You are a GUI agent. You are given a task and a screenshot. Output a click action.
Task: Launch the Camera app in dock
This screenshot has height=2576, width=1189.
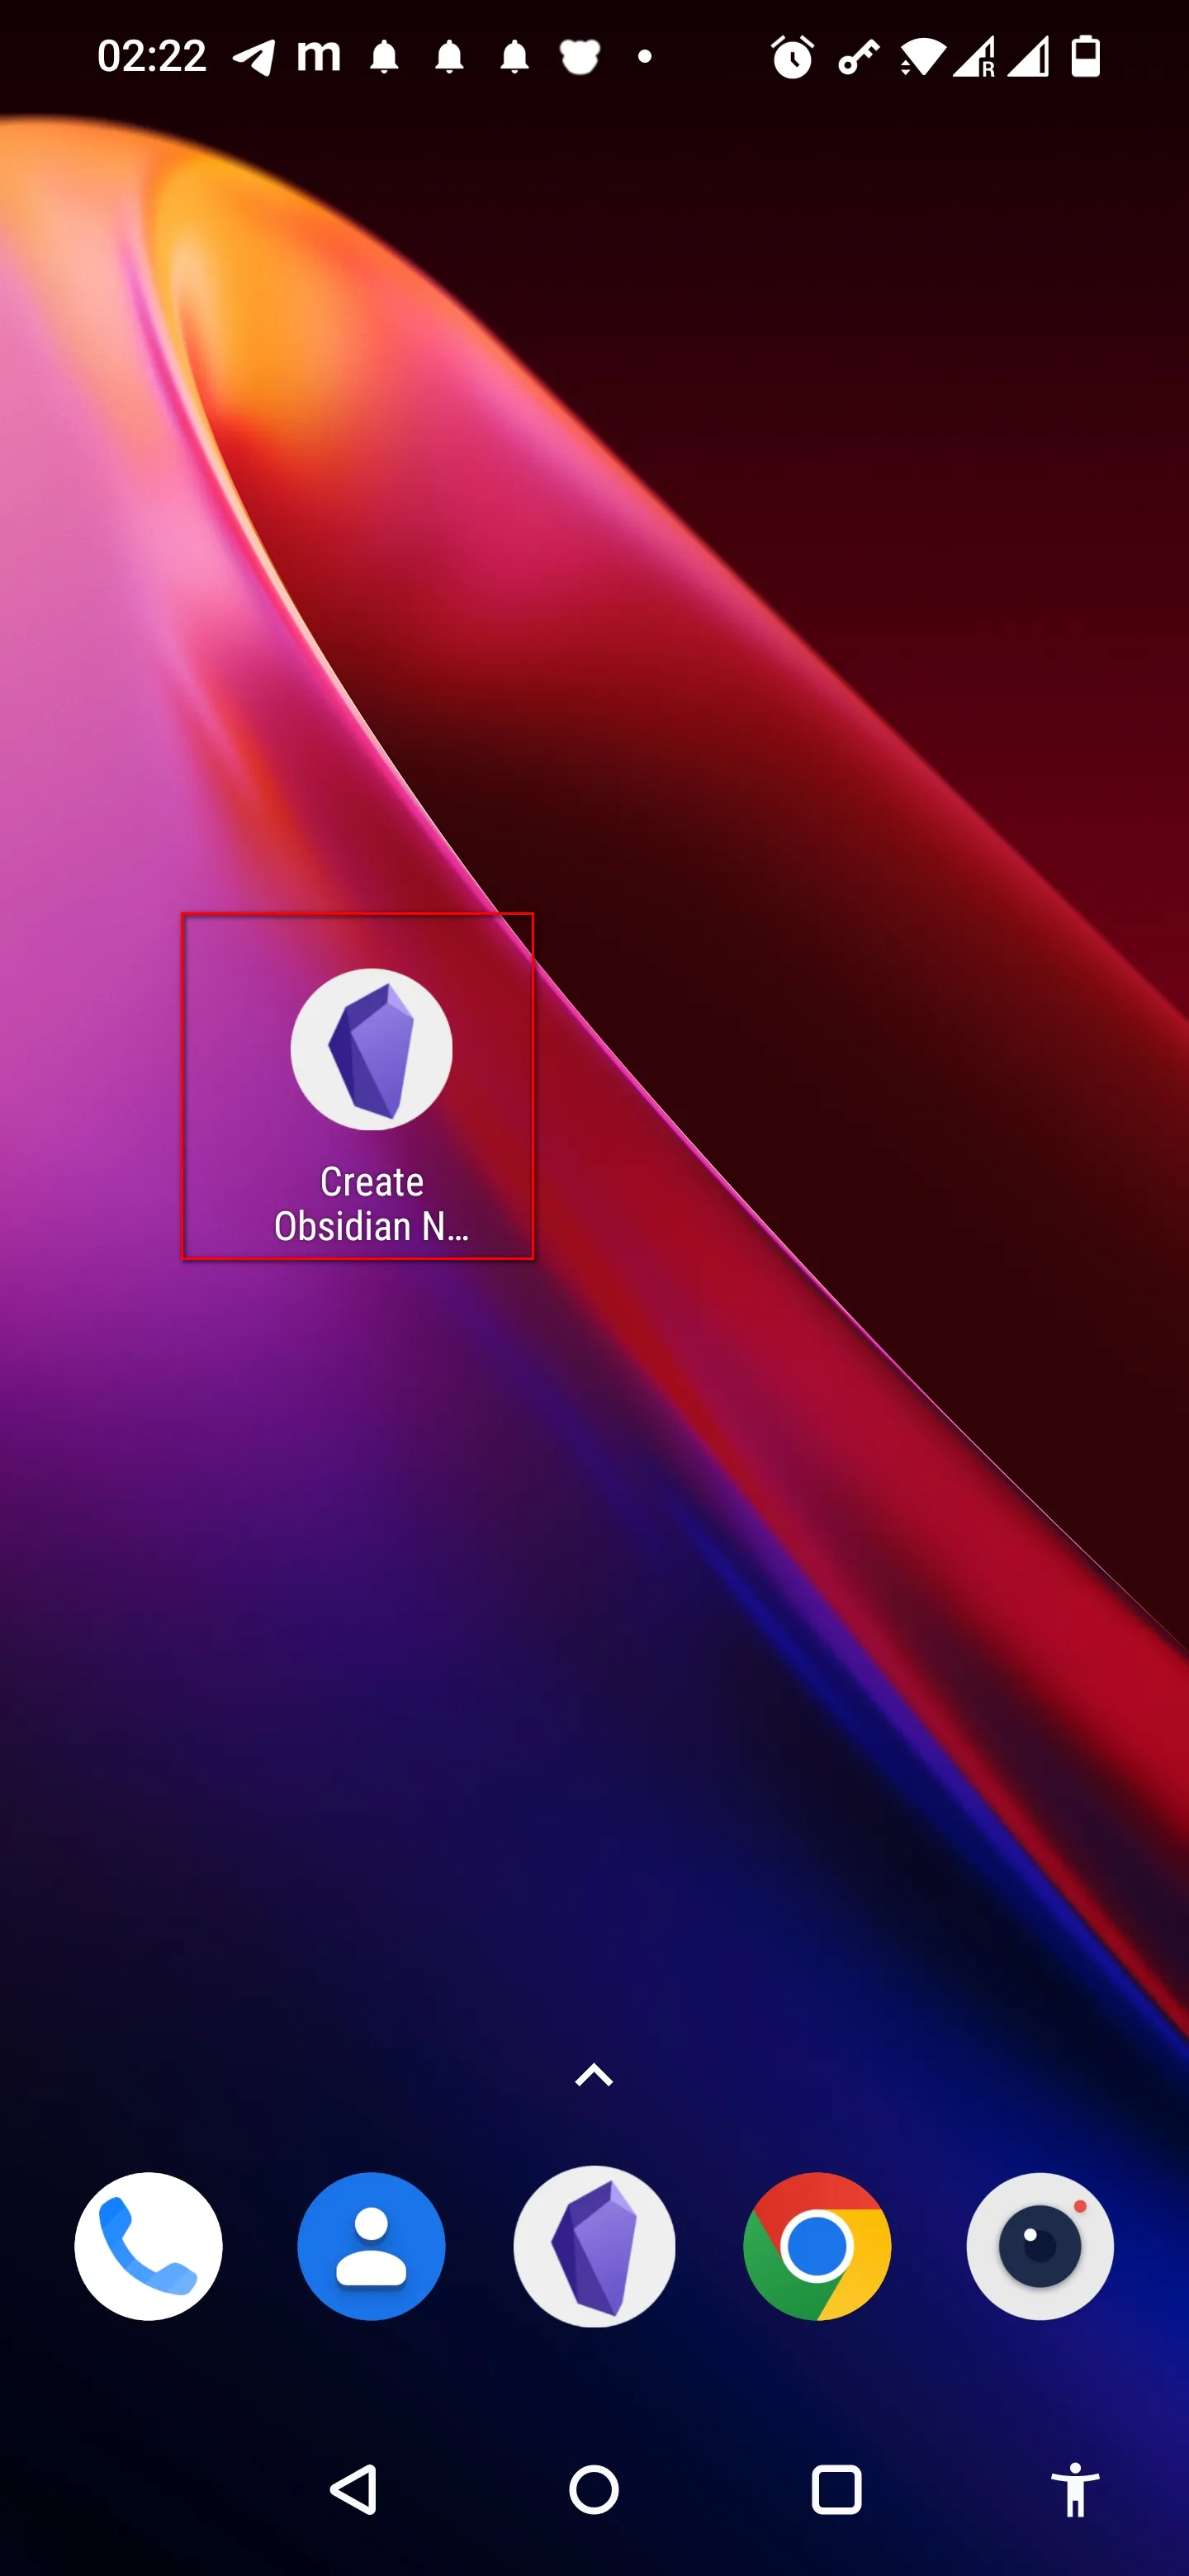coord(1040,2246)
